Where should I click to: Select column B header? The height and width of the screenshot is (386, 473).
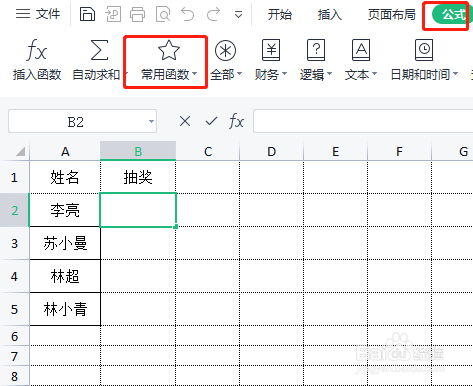tap(138, 152)
